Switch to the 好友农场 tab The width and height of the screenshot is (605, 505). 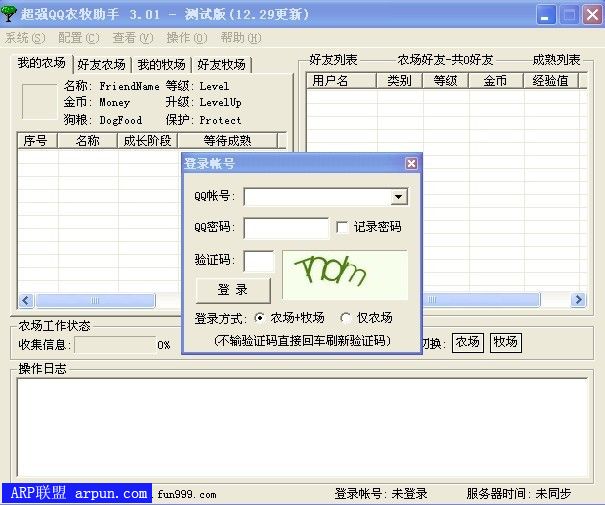[101, 65]
